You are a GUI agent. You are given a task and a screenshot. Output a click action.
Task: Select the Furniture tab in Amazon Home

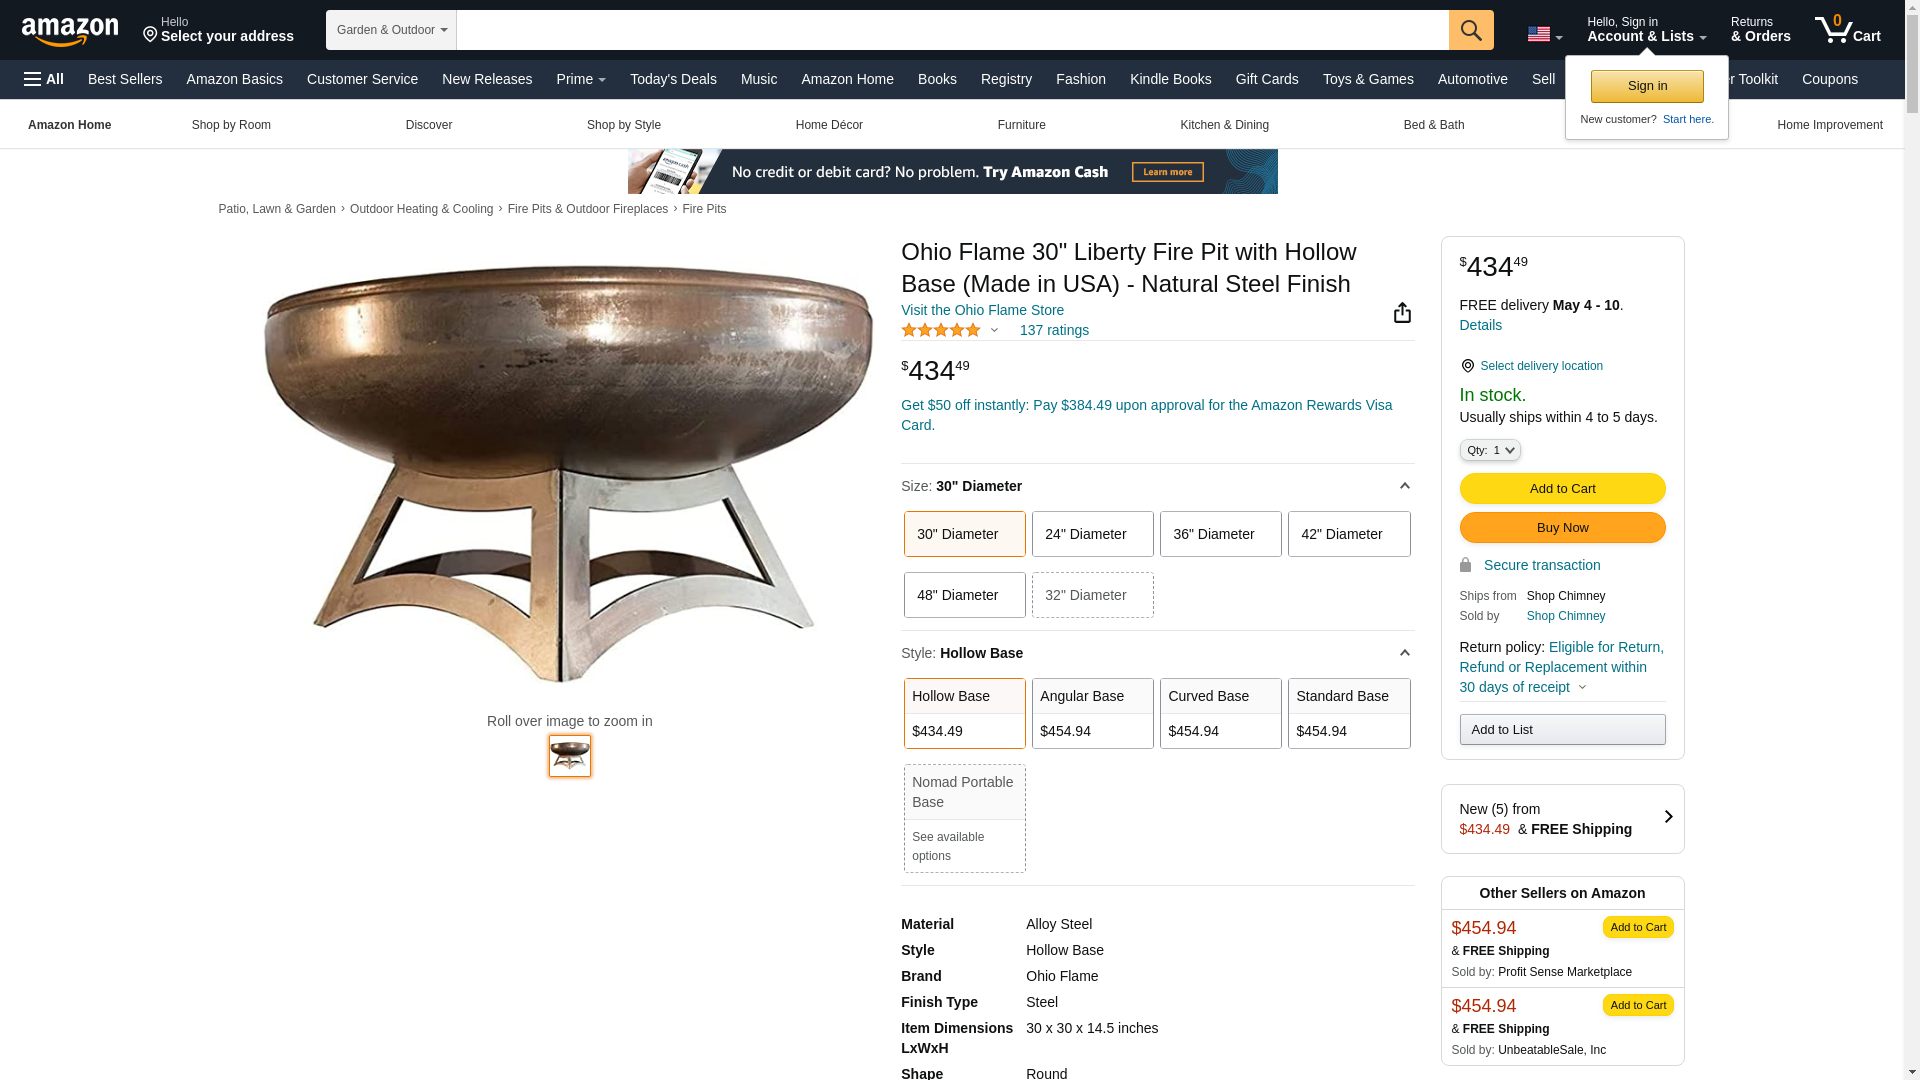[x=1021, y=125]
